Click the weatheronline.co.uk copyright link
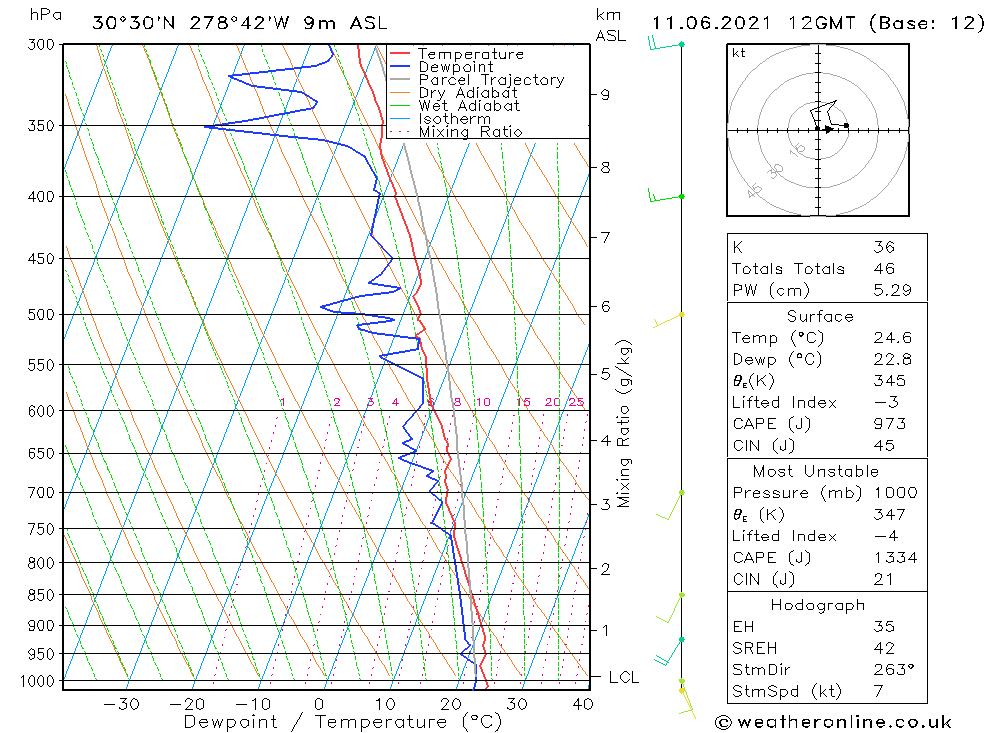This screenshot has width=1000, height=733. click(x=833, y=722)
